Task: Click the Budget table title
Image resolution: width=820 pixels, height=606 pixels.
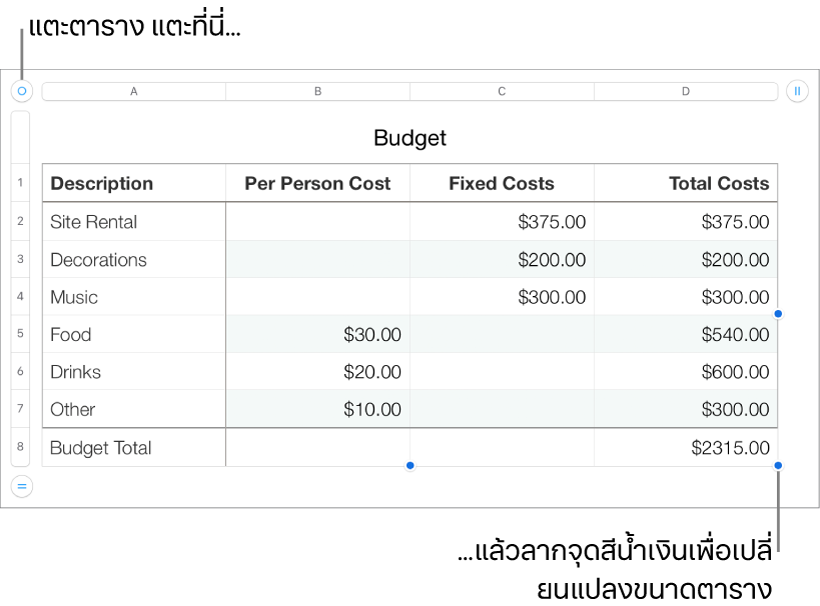Action: pos(410,138)
